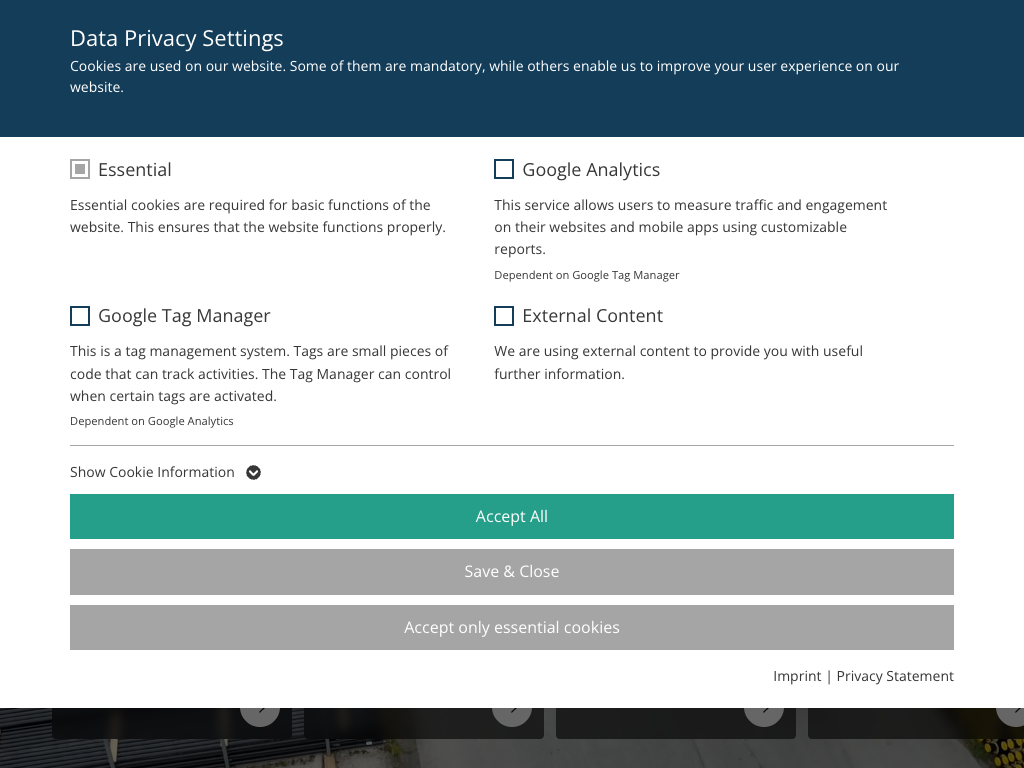Click the chevron icon beside Show Cookie Information

pyautogui.click(x=254, y=473)
